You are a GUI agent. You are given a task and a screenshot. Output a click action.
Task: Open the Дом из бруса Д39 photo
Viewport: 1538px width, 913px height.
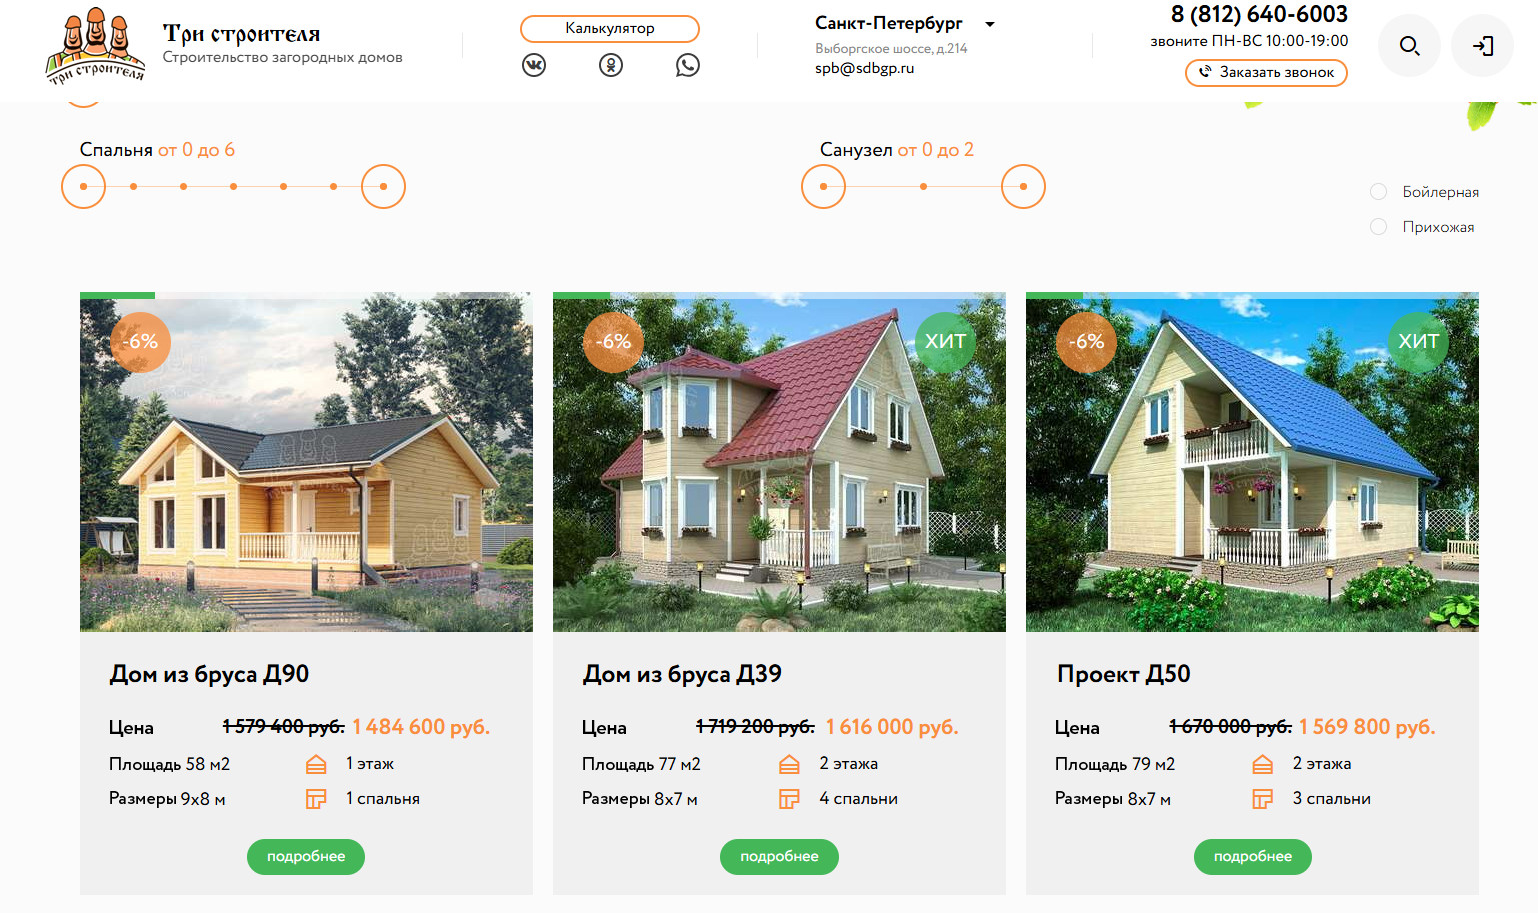pyautogui.click(x=779, y=462)
